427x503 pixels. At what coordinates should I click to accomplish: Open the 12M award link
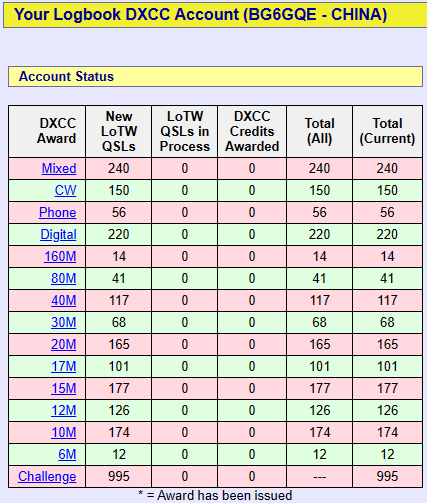(64, 410)
